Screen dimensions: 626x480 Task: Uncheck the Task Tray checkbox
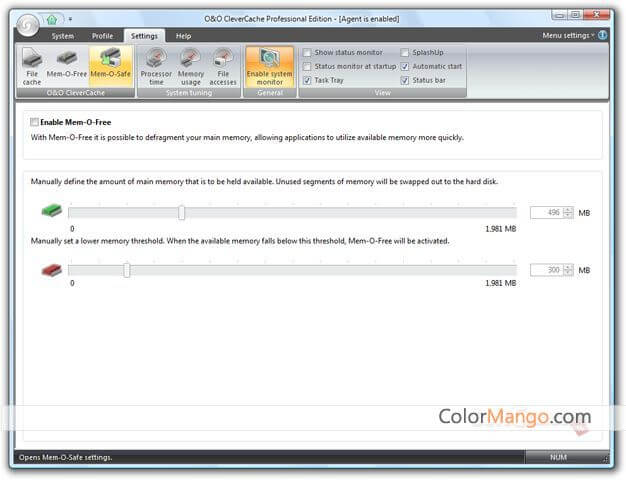pos(307,79)
